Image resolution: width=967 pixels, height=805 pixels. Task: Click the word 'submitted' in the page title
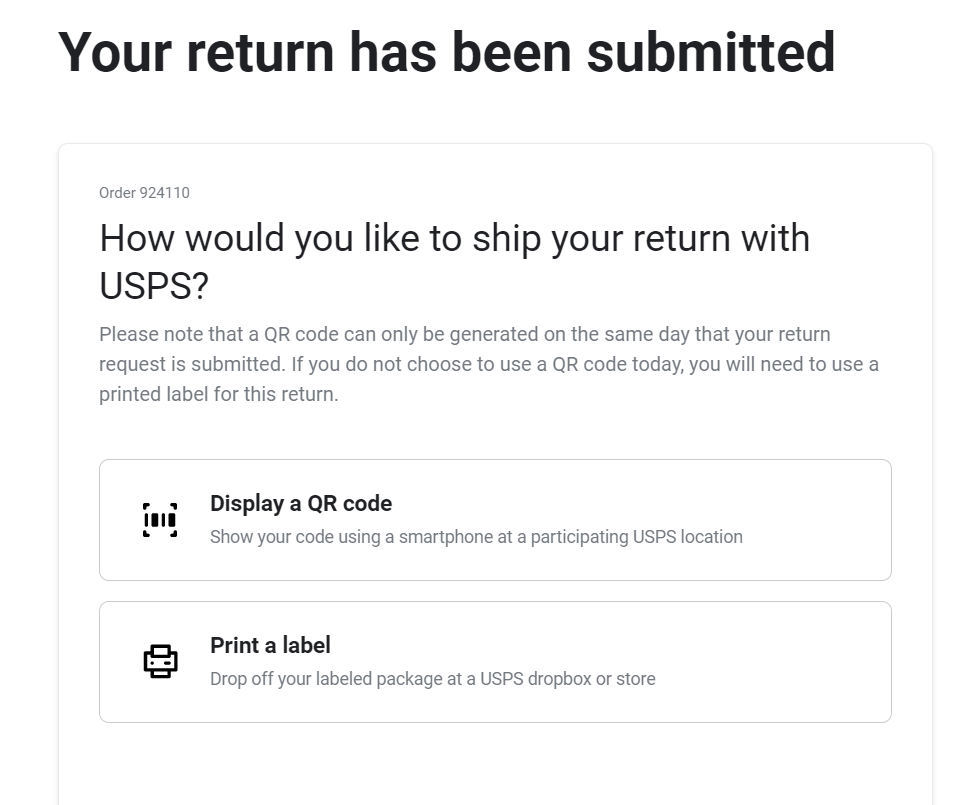[x=711, y=52]
